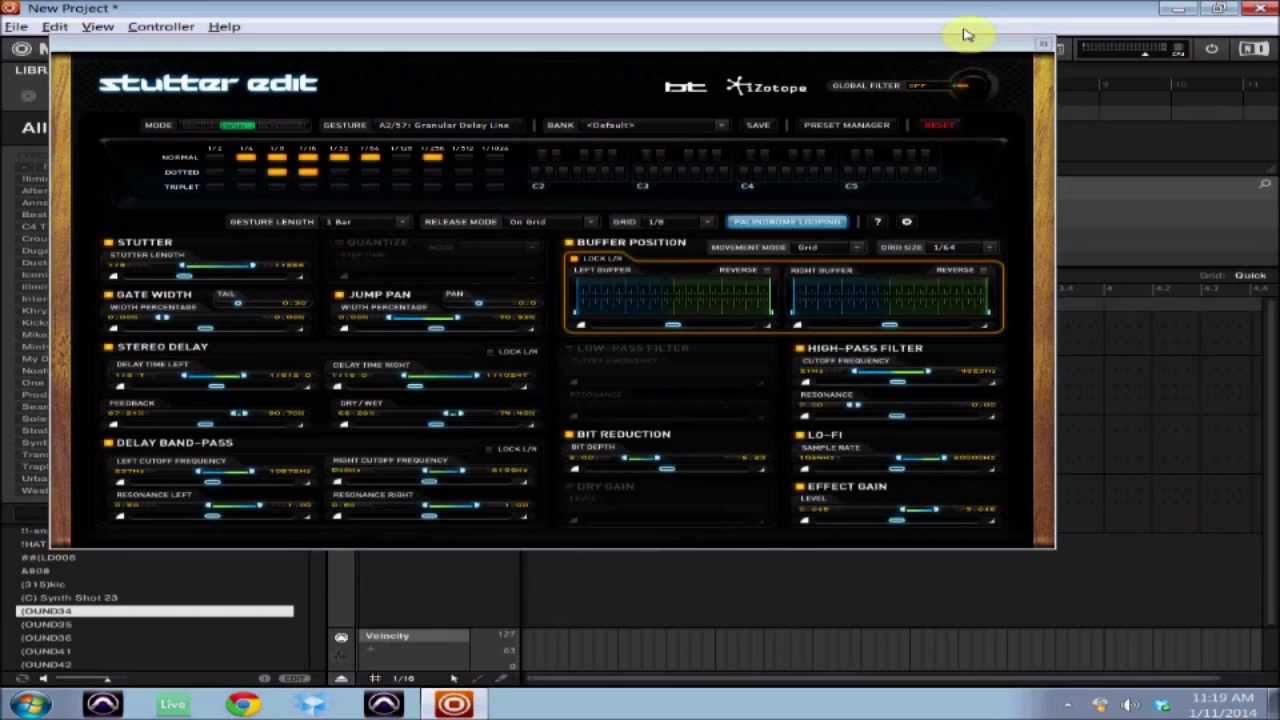Open the 1/16 step grid dropdown
This screenshot has height=720, width=1280.
point(404,679)
